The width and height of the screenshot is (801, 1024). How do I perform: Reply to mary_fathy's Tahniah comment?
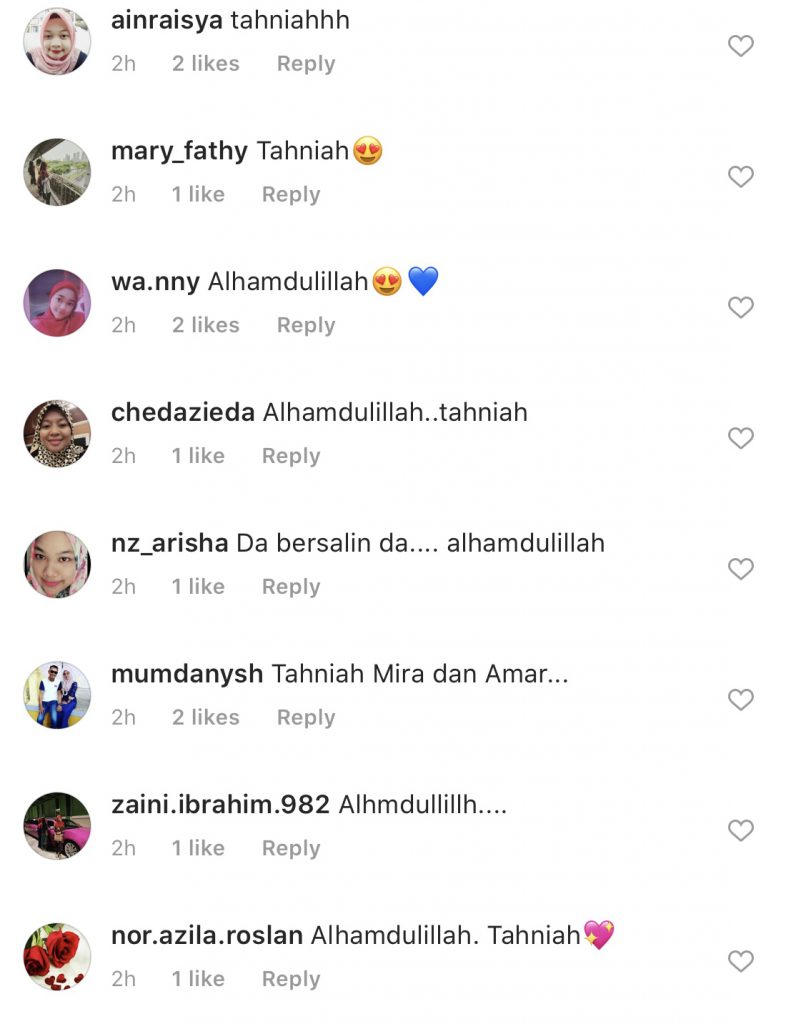click(x=291, y=195)
